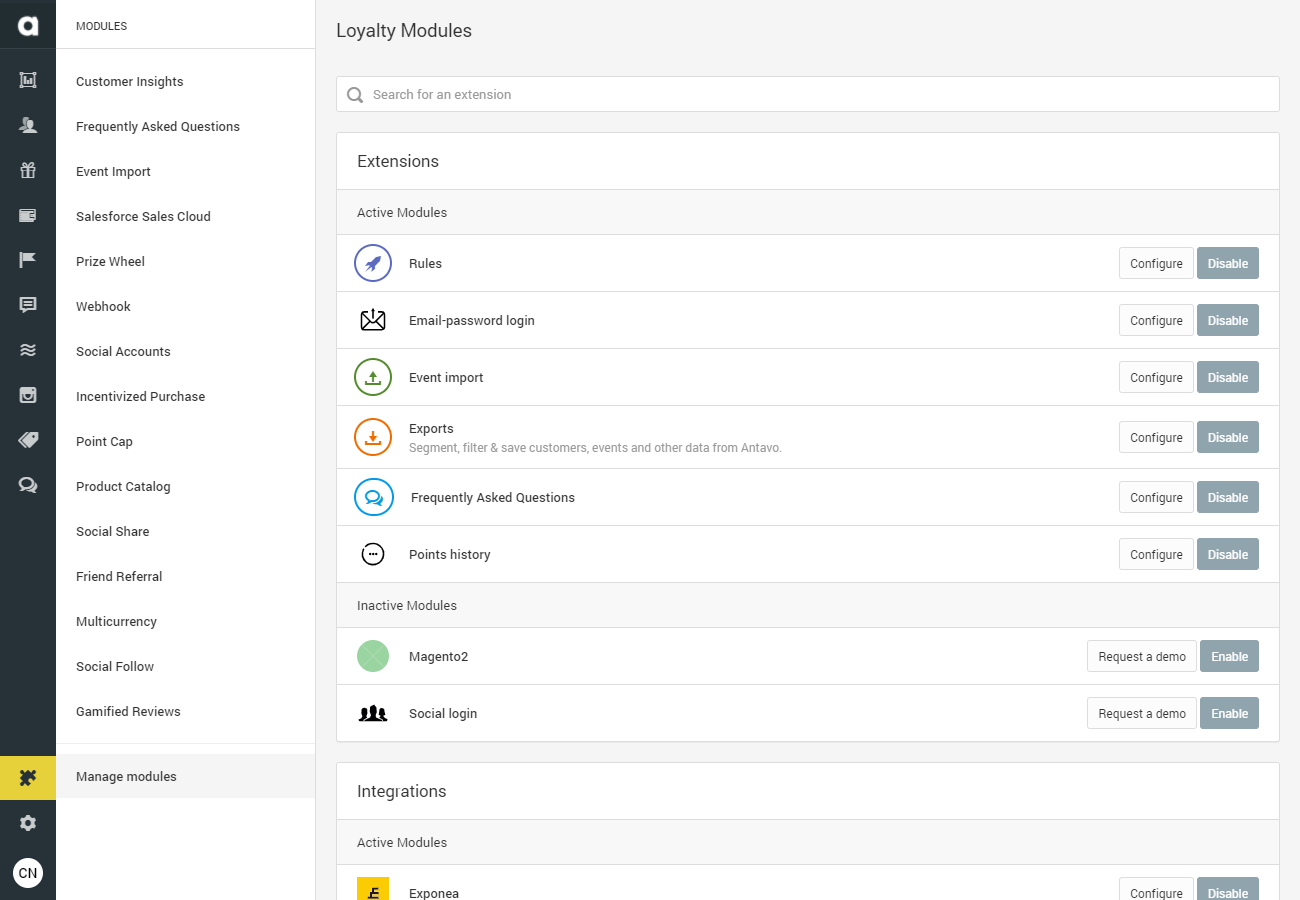This screenshot has width=1300, height=900.
Task: Disable the Rules module
Action: (x=1228, y=263)
